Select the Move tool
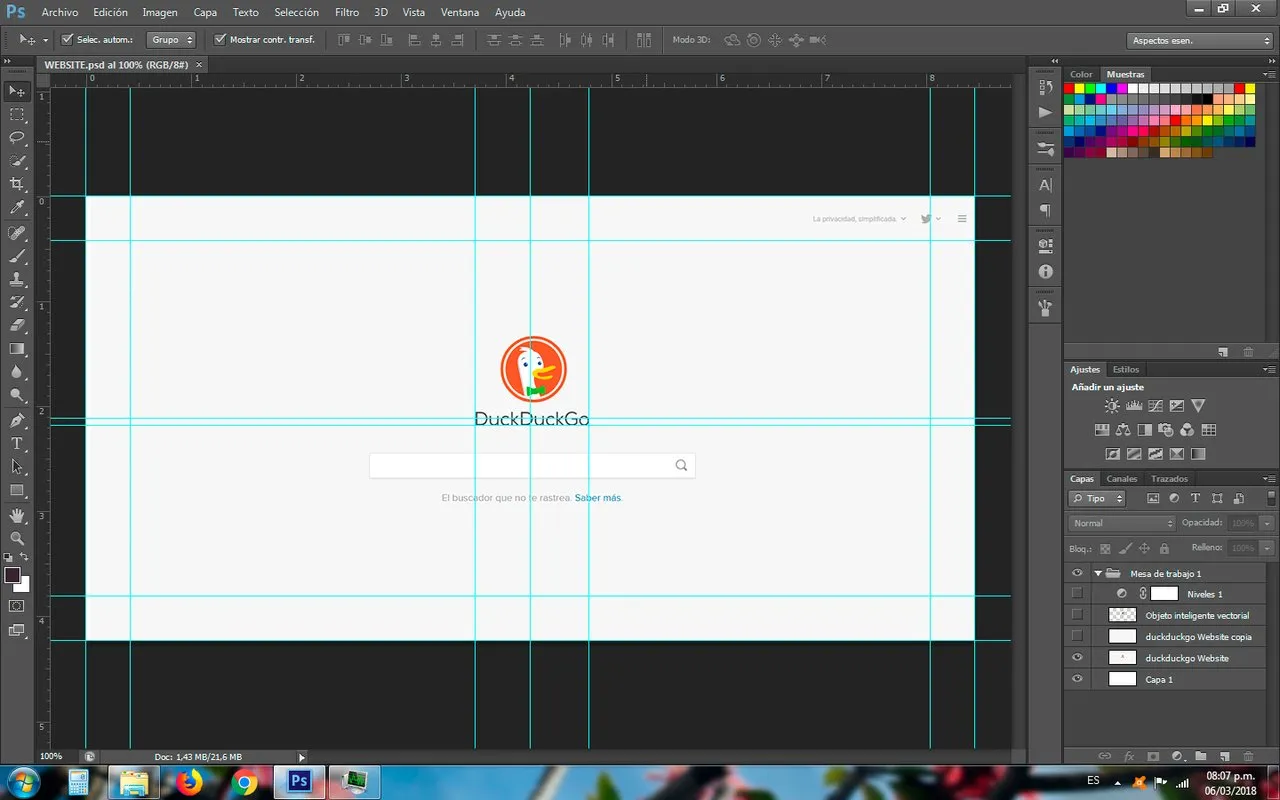Screen dimensions: 1280x800 (x=17, y=91)
